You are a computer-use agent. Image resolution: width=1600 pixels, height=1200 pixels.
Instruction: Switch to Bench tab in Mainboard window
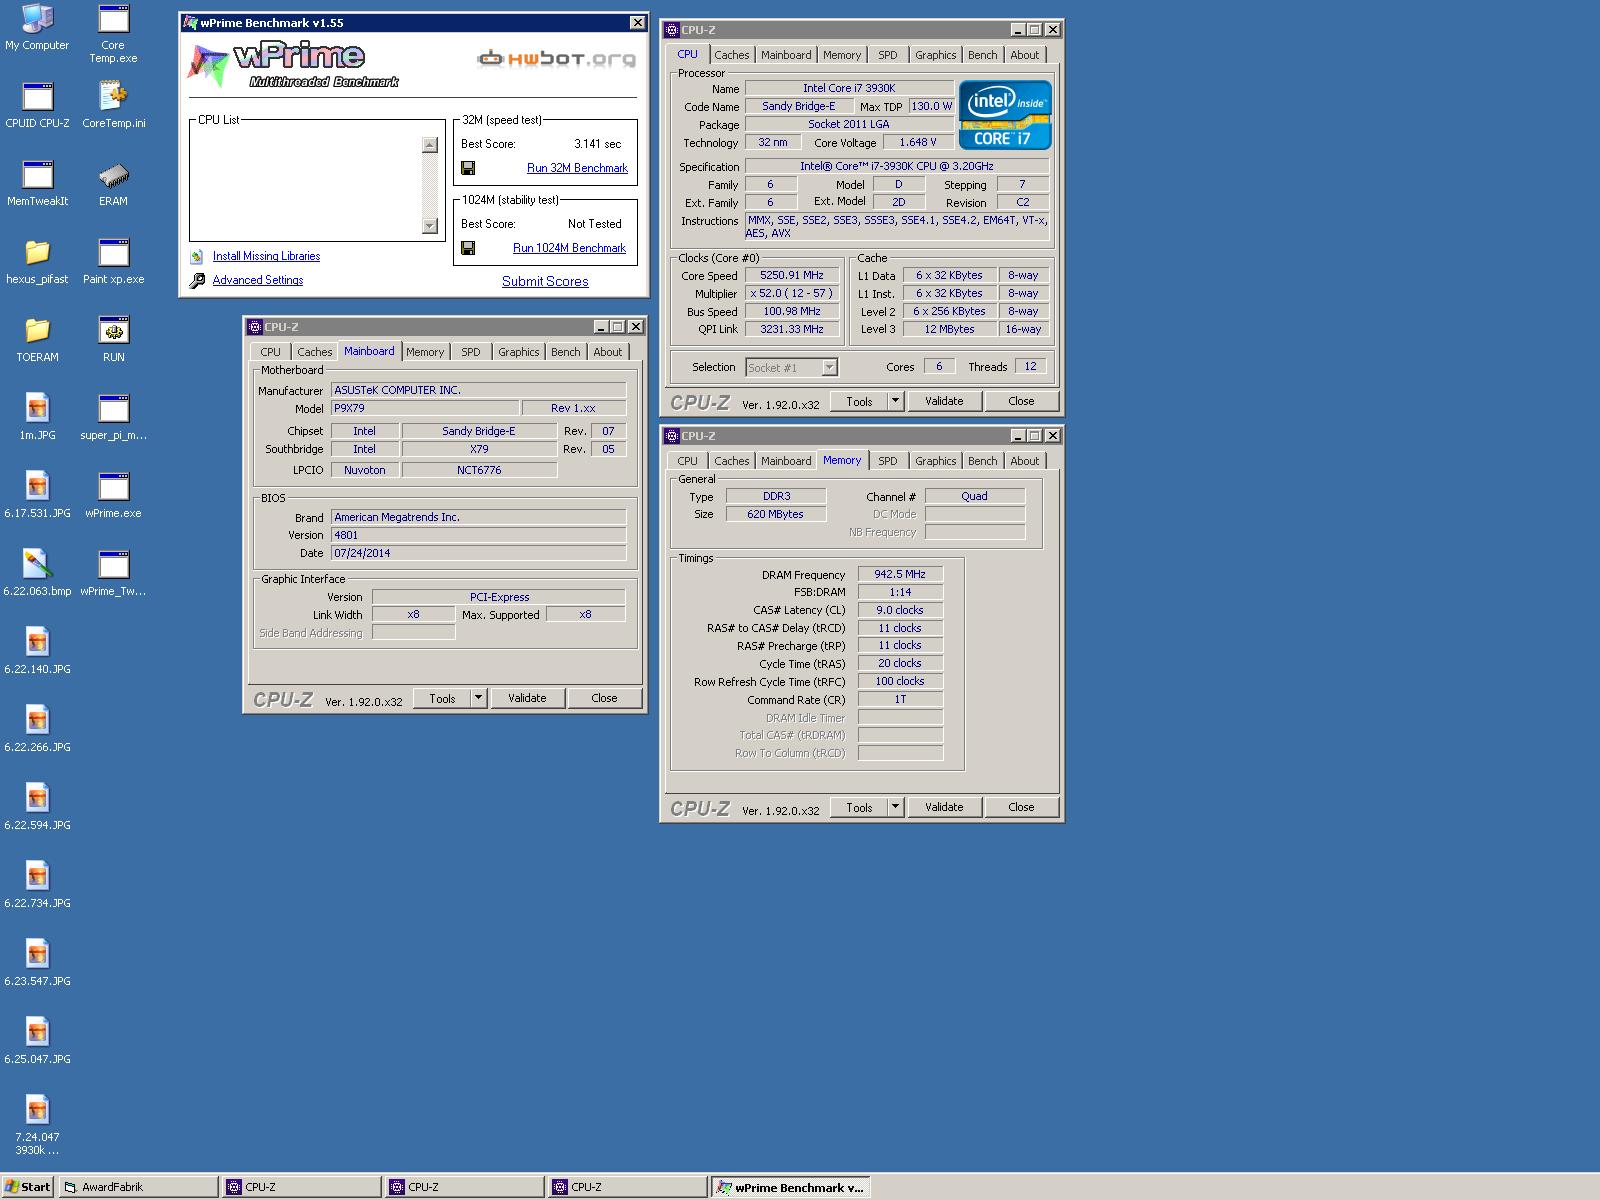click(x=565, y=352)
